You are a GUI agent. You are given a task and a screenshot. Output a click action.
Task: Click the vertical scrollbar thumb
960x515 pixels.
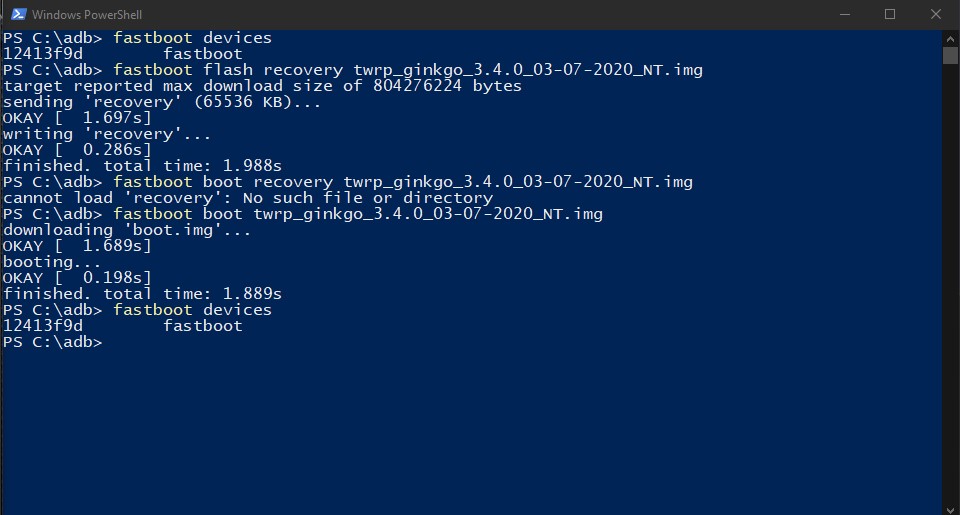pos(950,55)
